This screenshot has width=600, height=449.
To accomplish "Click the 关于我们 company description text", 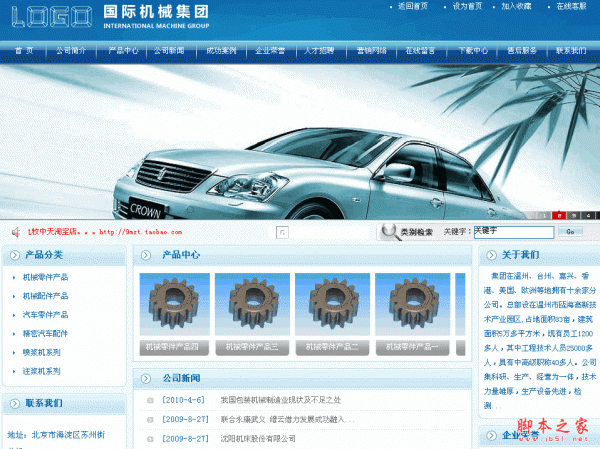I will 540,341.
